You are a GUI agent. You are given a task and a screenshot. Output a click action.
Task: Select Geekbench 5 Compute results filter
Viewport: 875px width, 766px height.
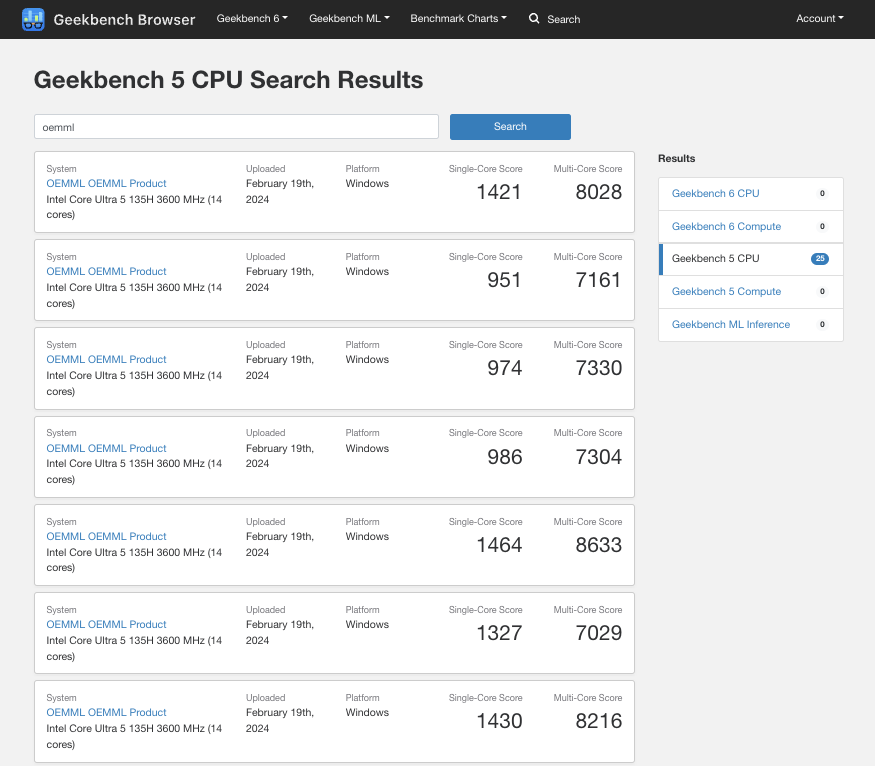click(x=751, y=292)
